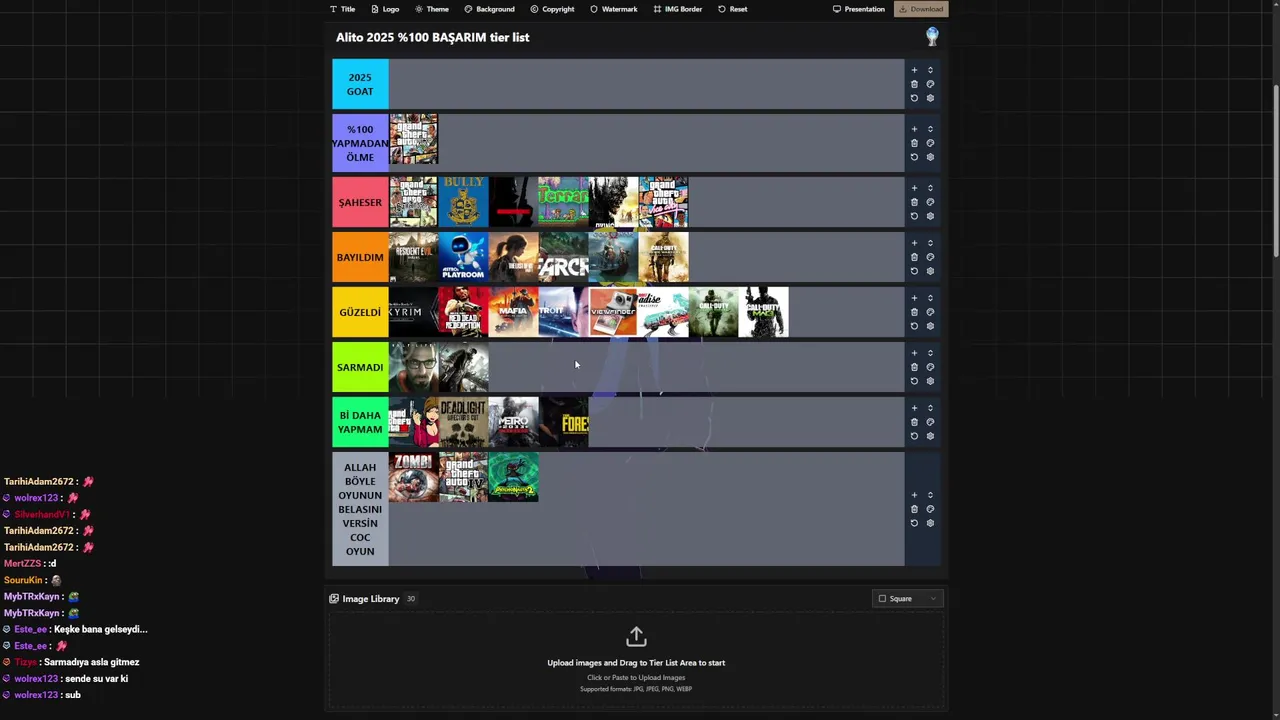This screenshot has width=1280, height=720.
Task: Select the red ŞAHESER tier label
Action: click(360, 202)
